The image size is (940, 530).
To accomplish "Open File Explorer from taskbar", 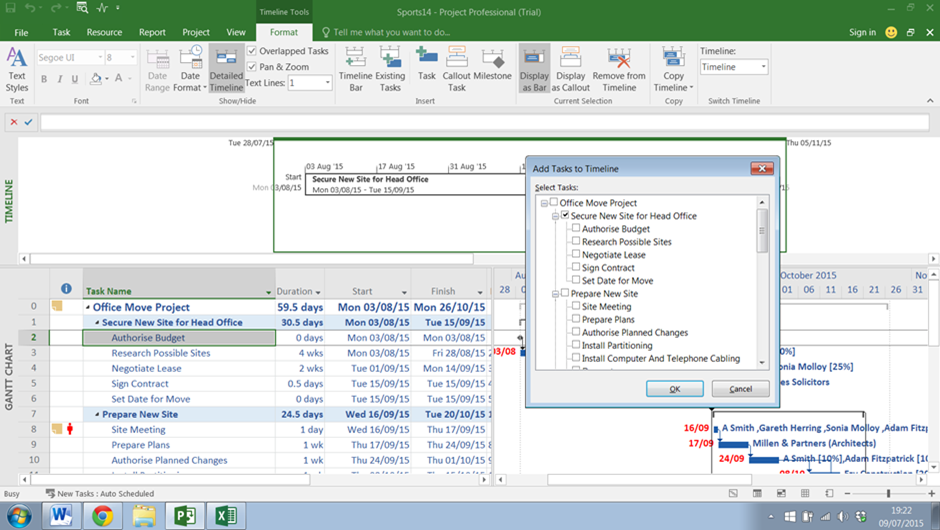I will click(x=144, y=516).
